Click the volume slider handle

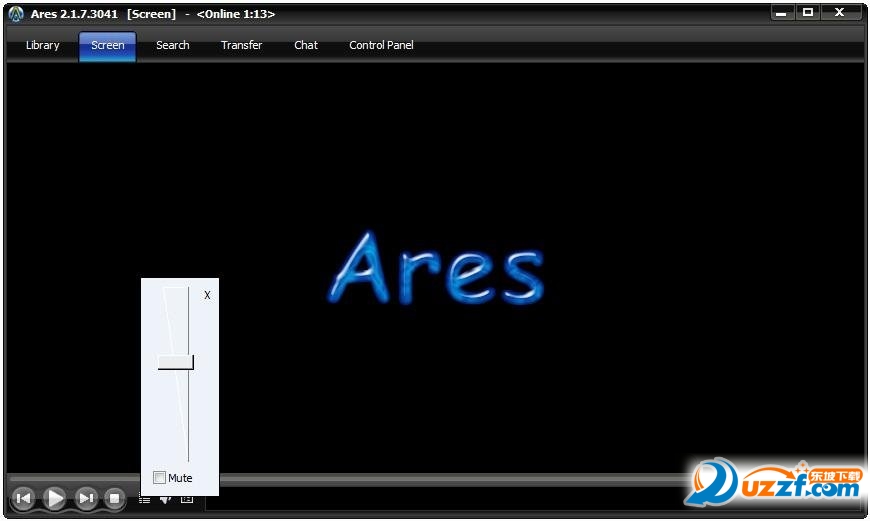pyautogui.click(x=176, y=362)
